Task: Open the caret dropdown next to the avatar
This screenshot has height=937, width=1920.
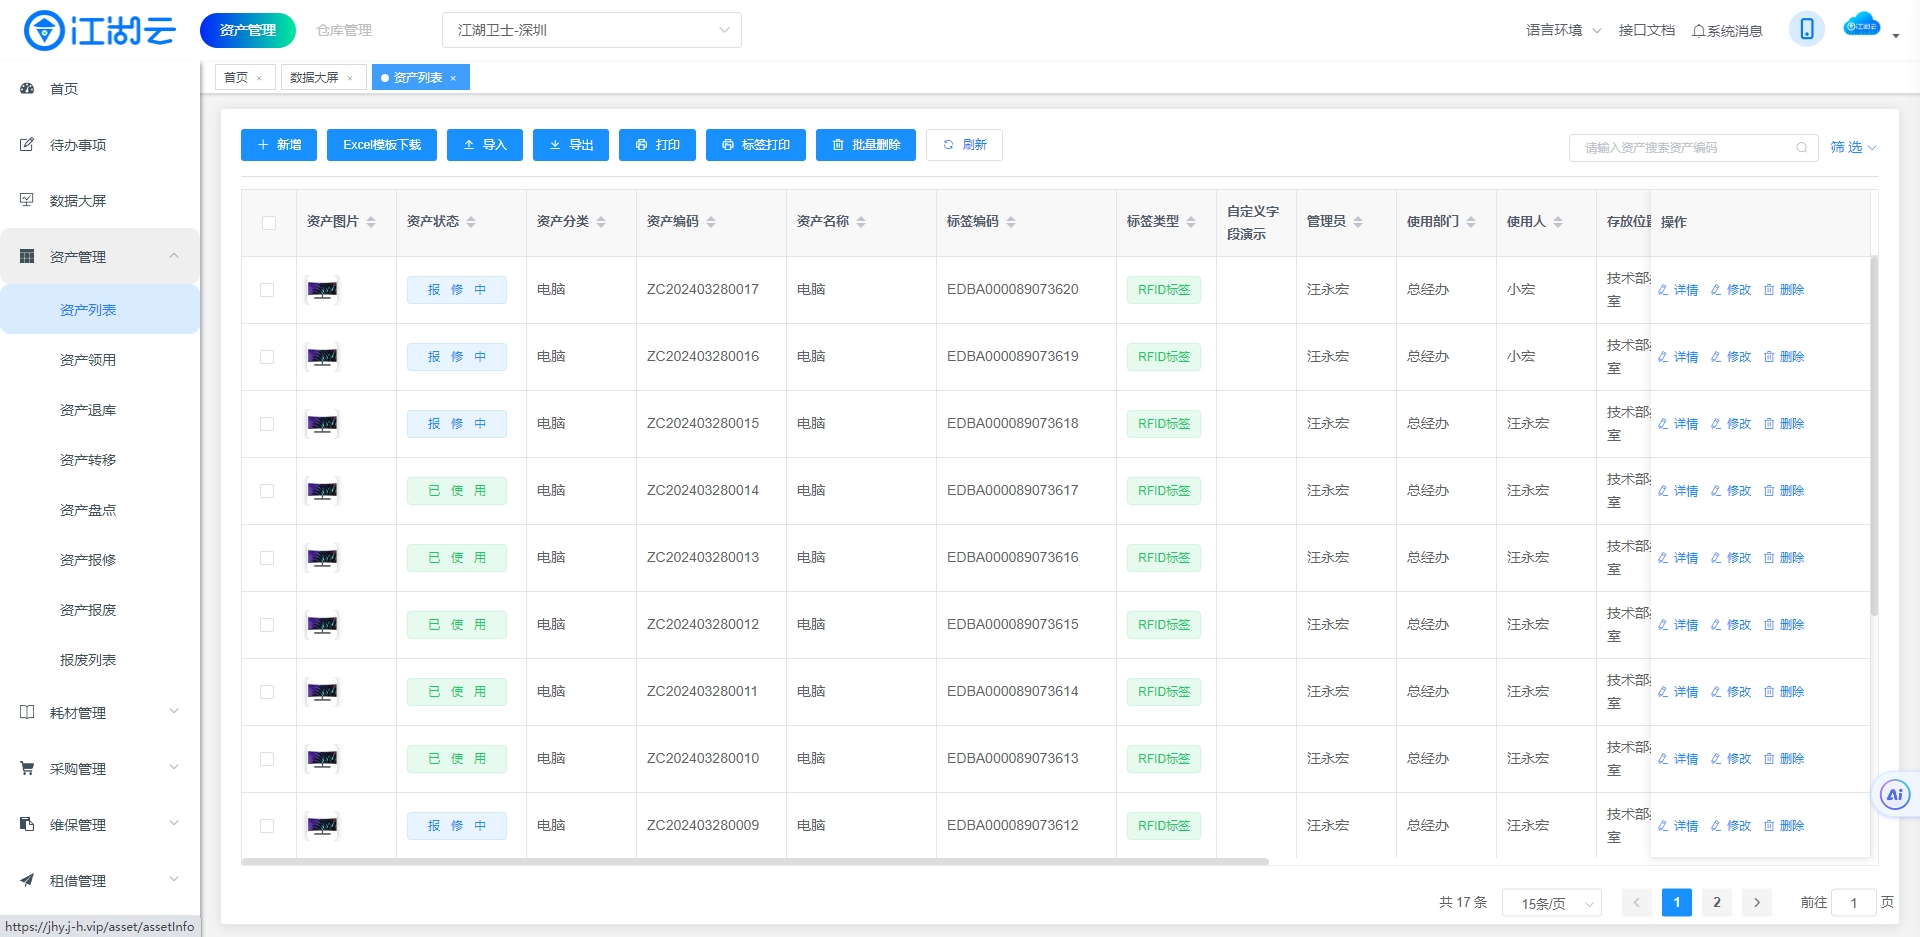Action: [1896, 36]
